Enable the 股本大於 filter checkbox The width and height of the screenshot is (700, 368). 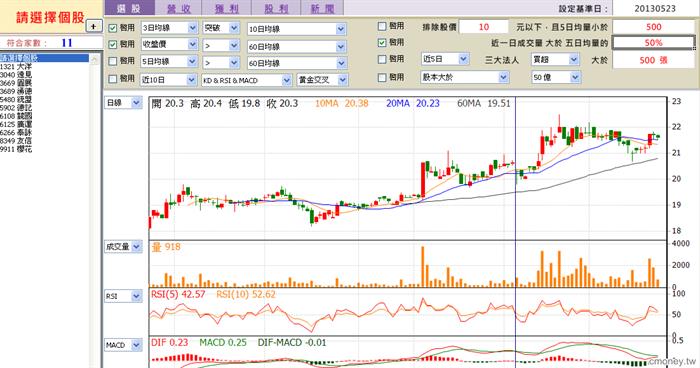382,78
